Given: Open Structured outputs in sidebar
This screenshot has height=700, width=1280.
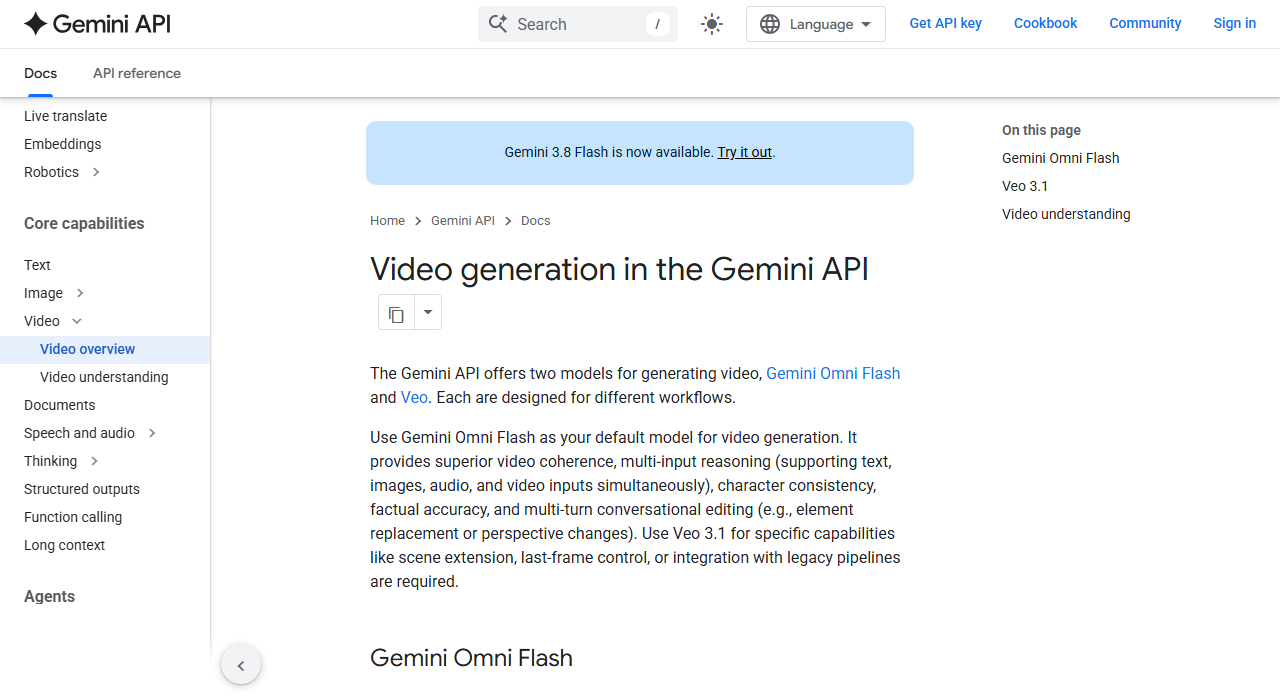Looking at the screenshot, I should [82, 489].
